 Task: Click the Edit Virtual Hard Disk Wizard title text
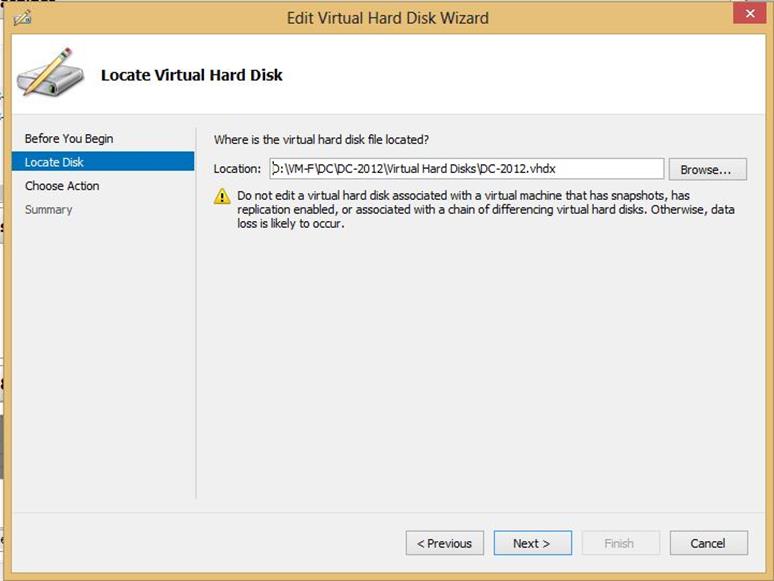click(387, 18)
